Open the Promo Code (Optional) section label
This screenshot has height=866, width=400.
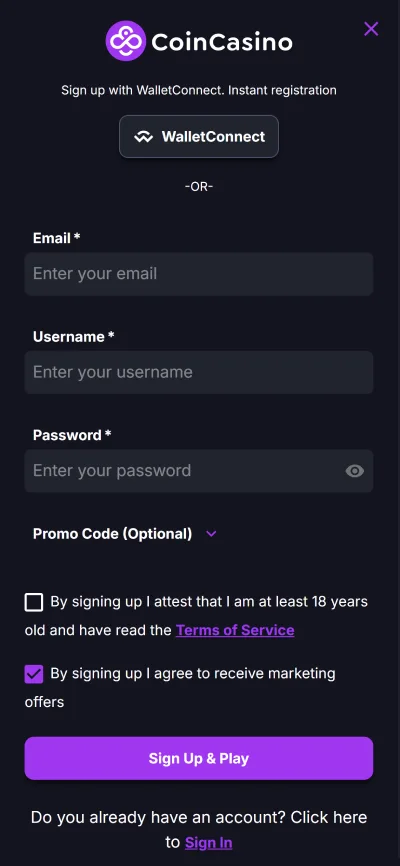click(113, 534)
